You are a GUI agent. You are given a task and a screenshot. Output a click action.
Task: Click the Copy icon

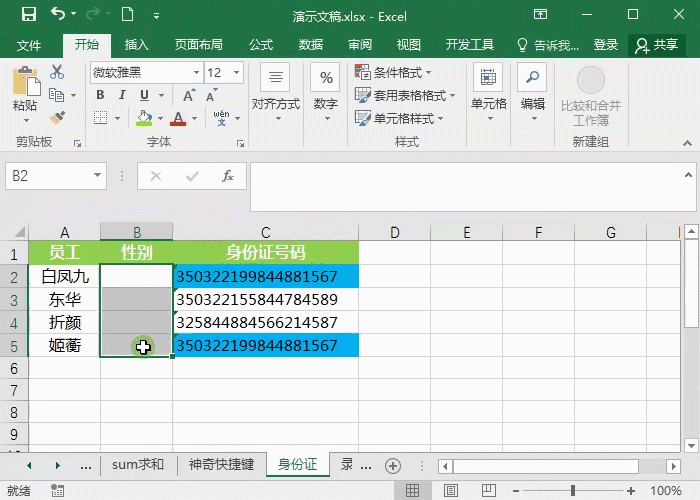(57, 95)
